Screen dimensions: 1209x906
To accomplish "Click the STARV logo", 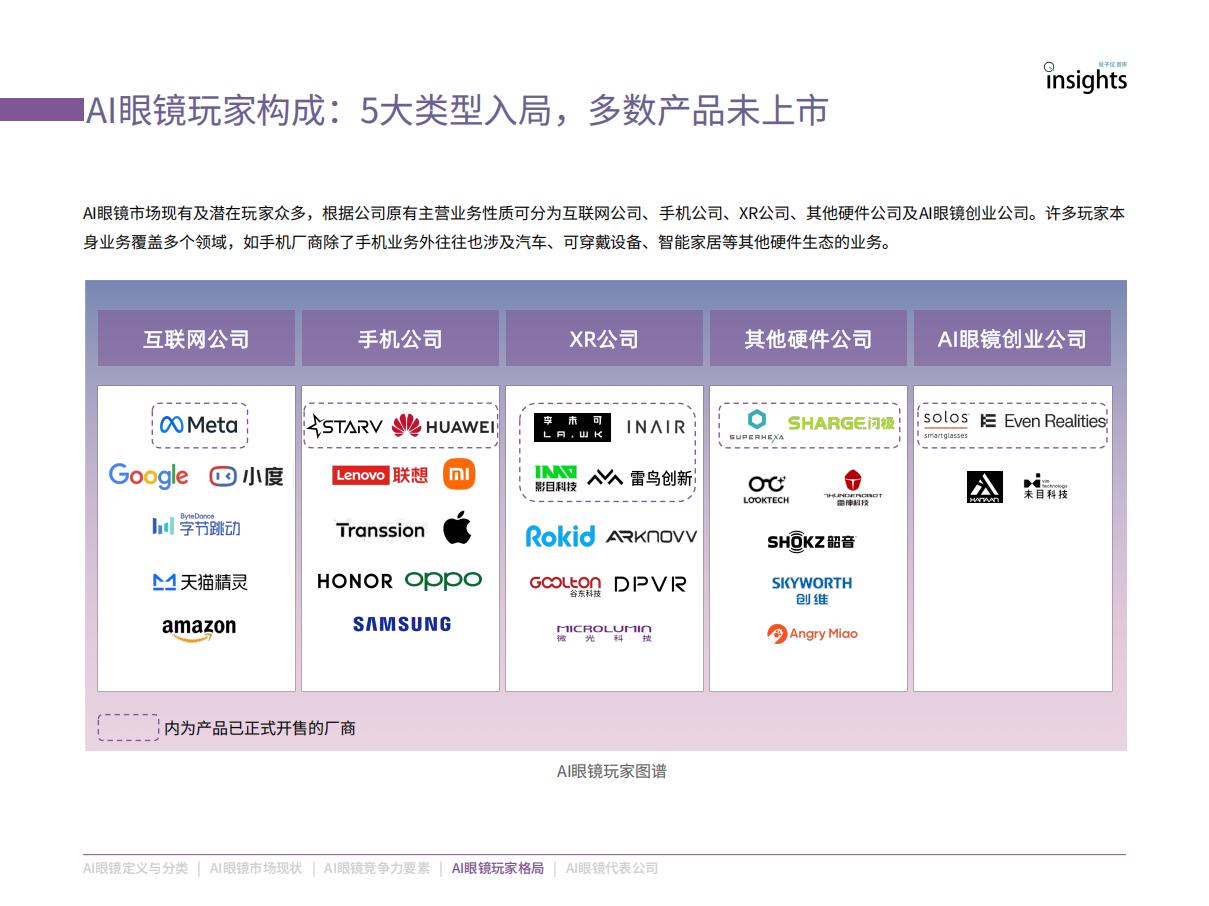I will click(x=345, y=427).
